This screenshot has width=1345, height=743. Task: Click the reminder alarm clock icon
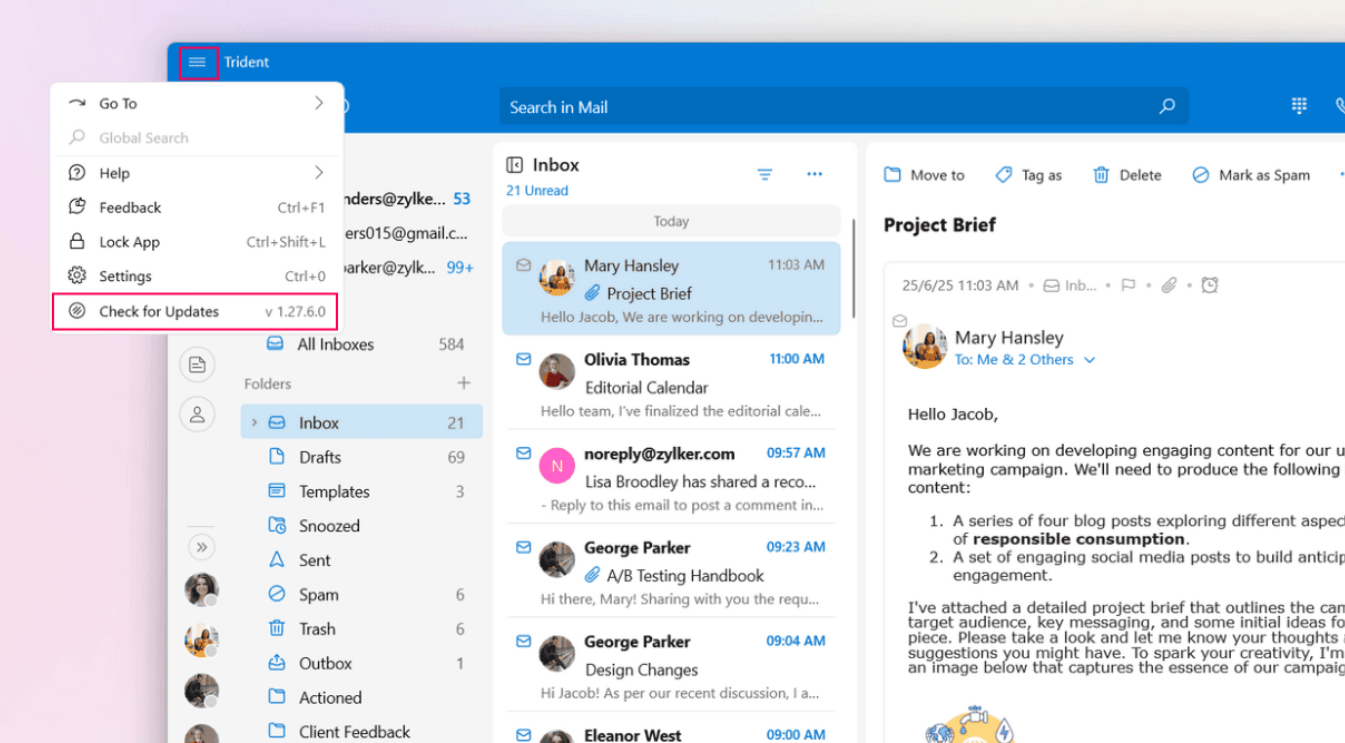[1210, 286]
